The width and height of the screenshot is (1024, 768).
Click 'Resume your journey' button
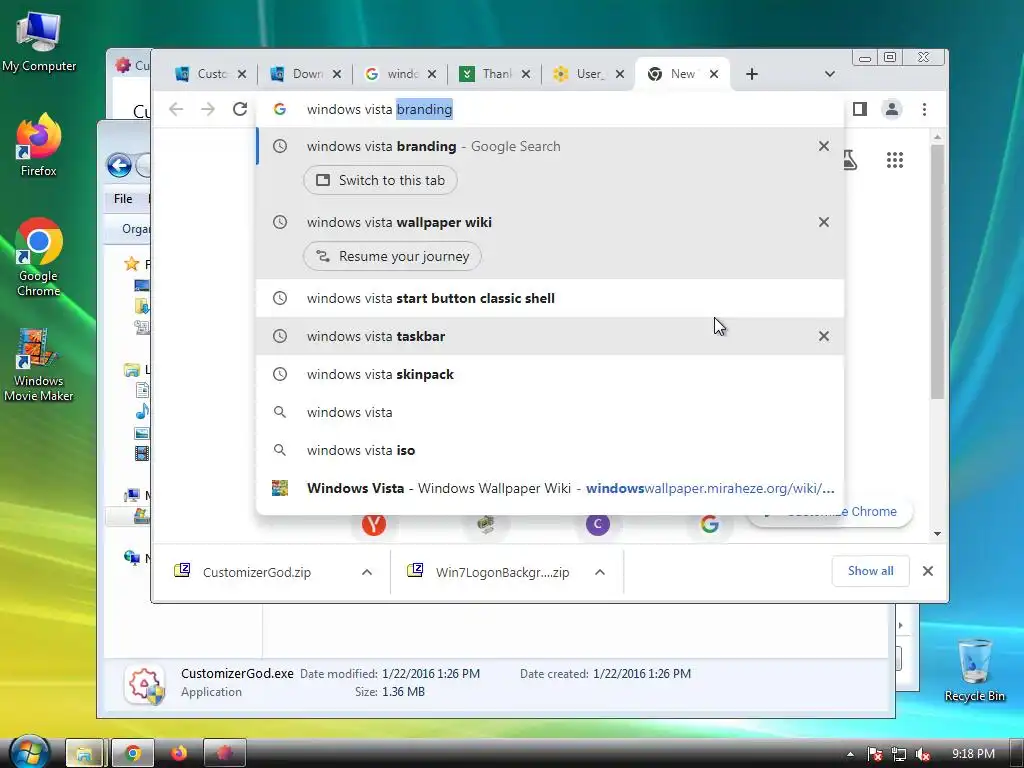click(392, 256)
